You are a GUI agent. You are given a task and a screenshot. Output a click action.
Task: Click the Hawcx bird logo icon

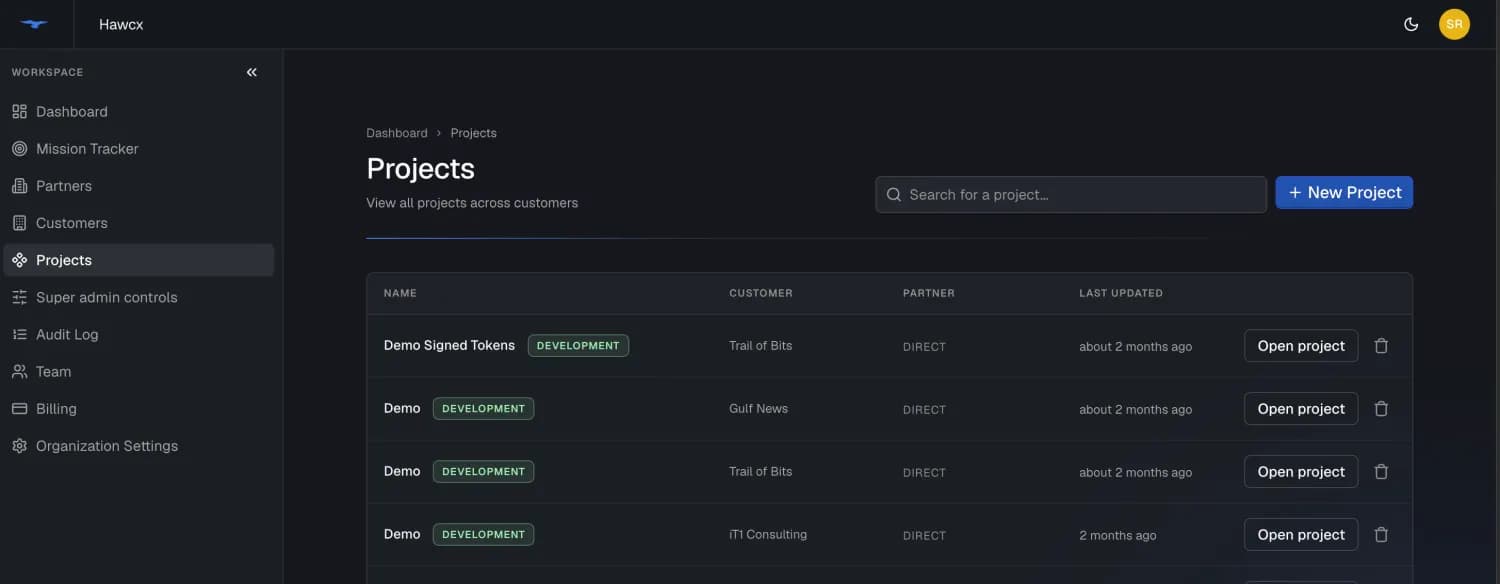(x=34, y=24)
